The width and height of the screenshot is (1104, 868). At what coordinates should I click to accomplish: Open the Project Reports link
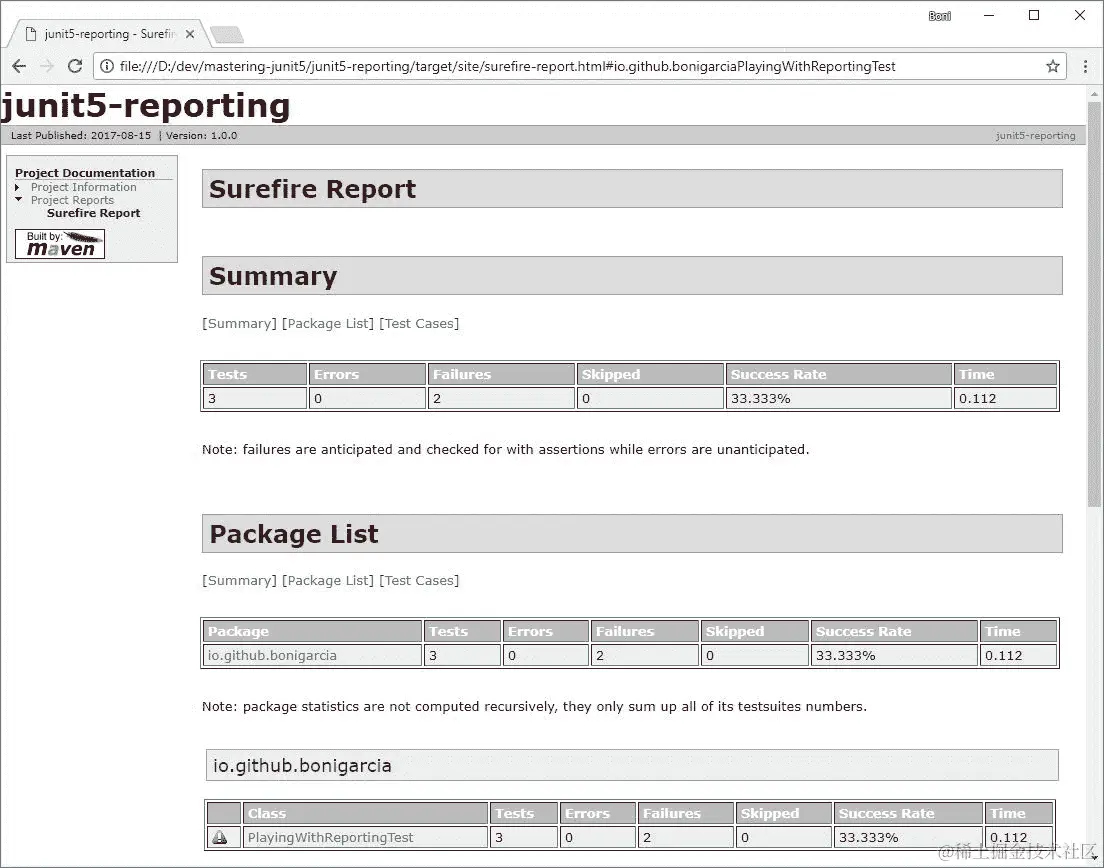coord(72,200)
